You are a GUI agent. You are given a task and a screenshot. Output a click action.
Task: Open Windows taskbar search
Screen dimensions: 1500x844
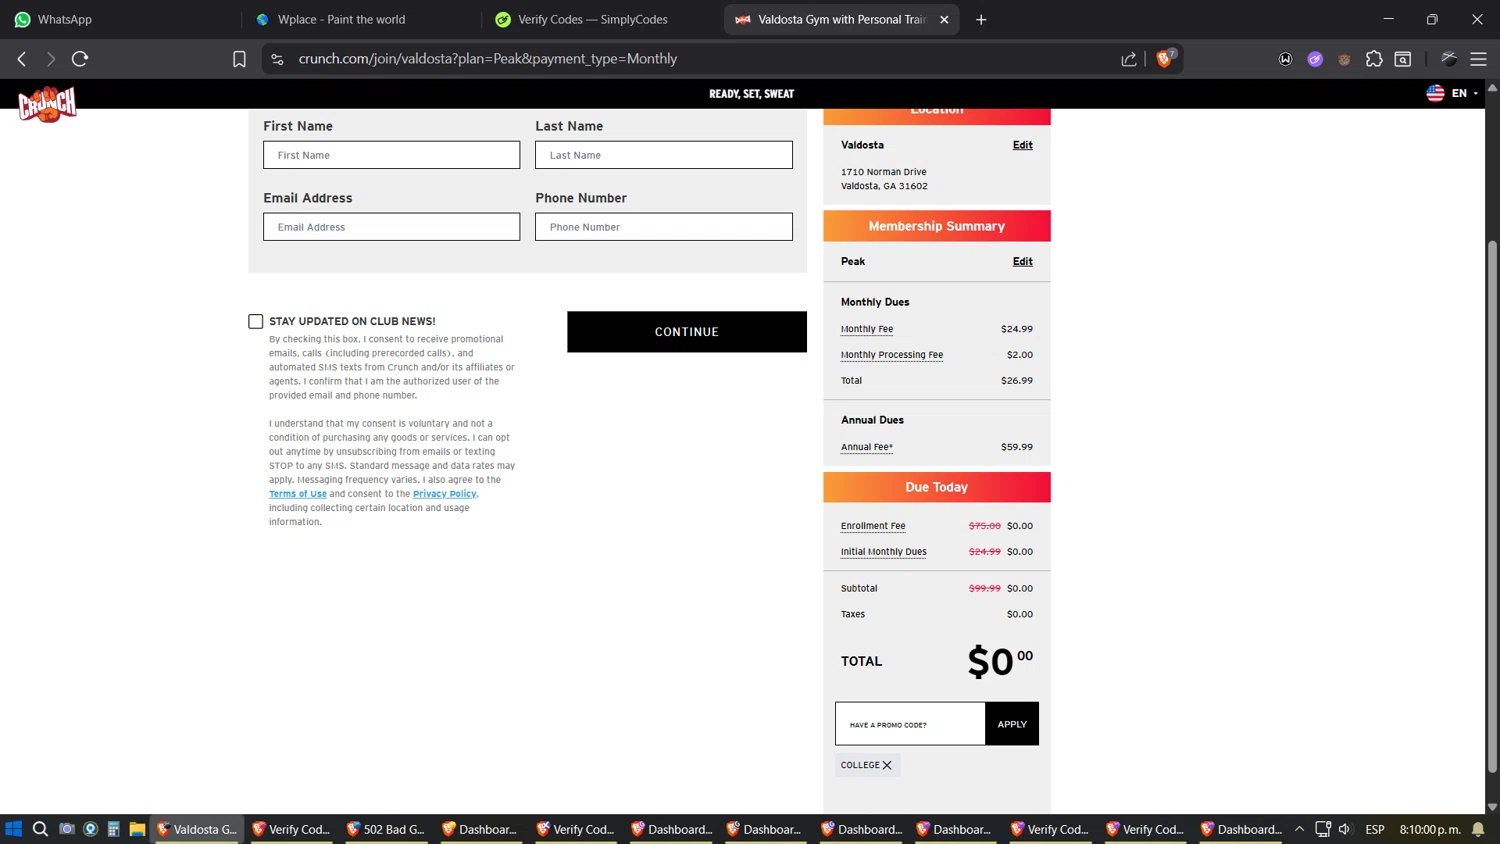pyautogui.click(x=40, y=829)
